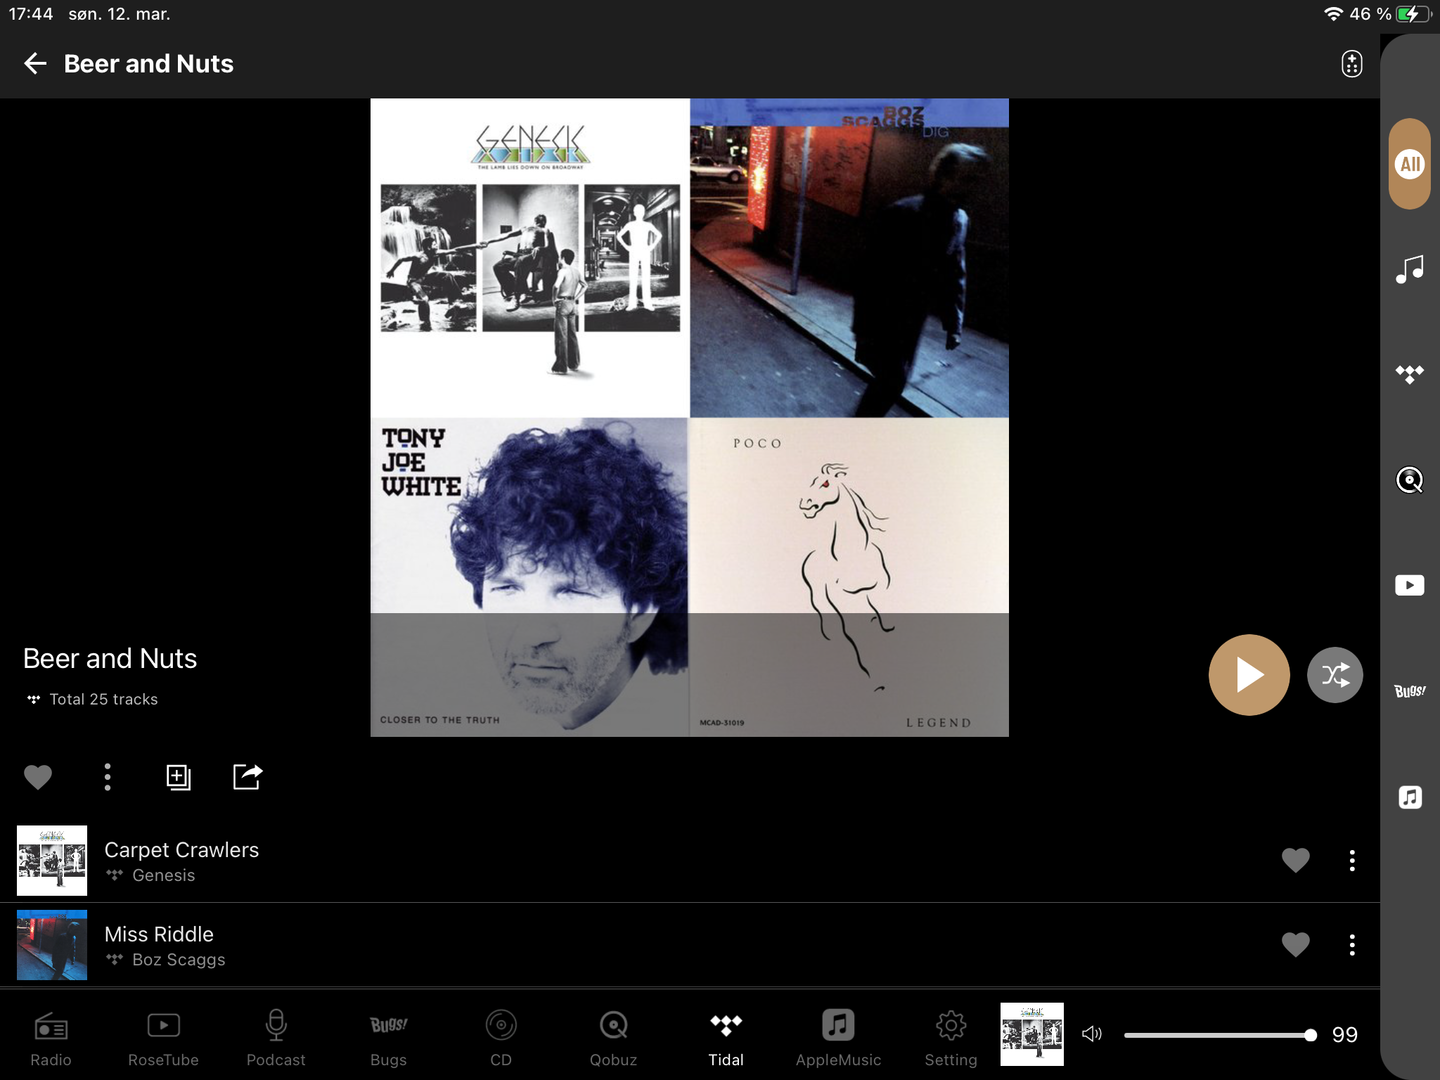The width and height of the screenshot is (1440, 1080).
Task: Select the All sources sidebar filter
Action: pos(1410,164)
